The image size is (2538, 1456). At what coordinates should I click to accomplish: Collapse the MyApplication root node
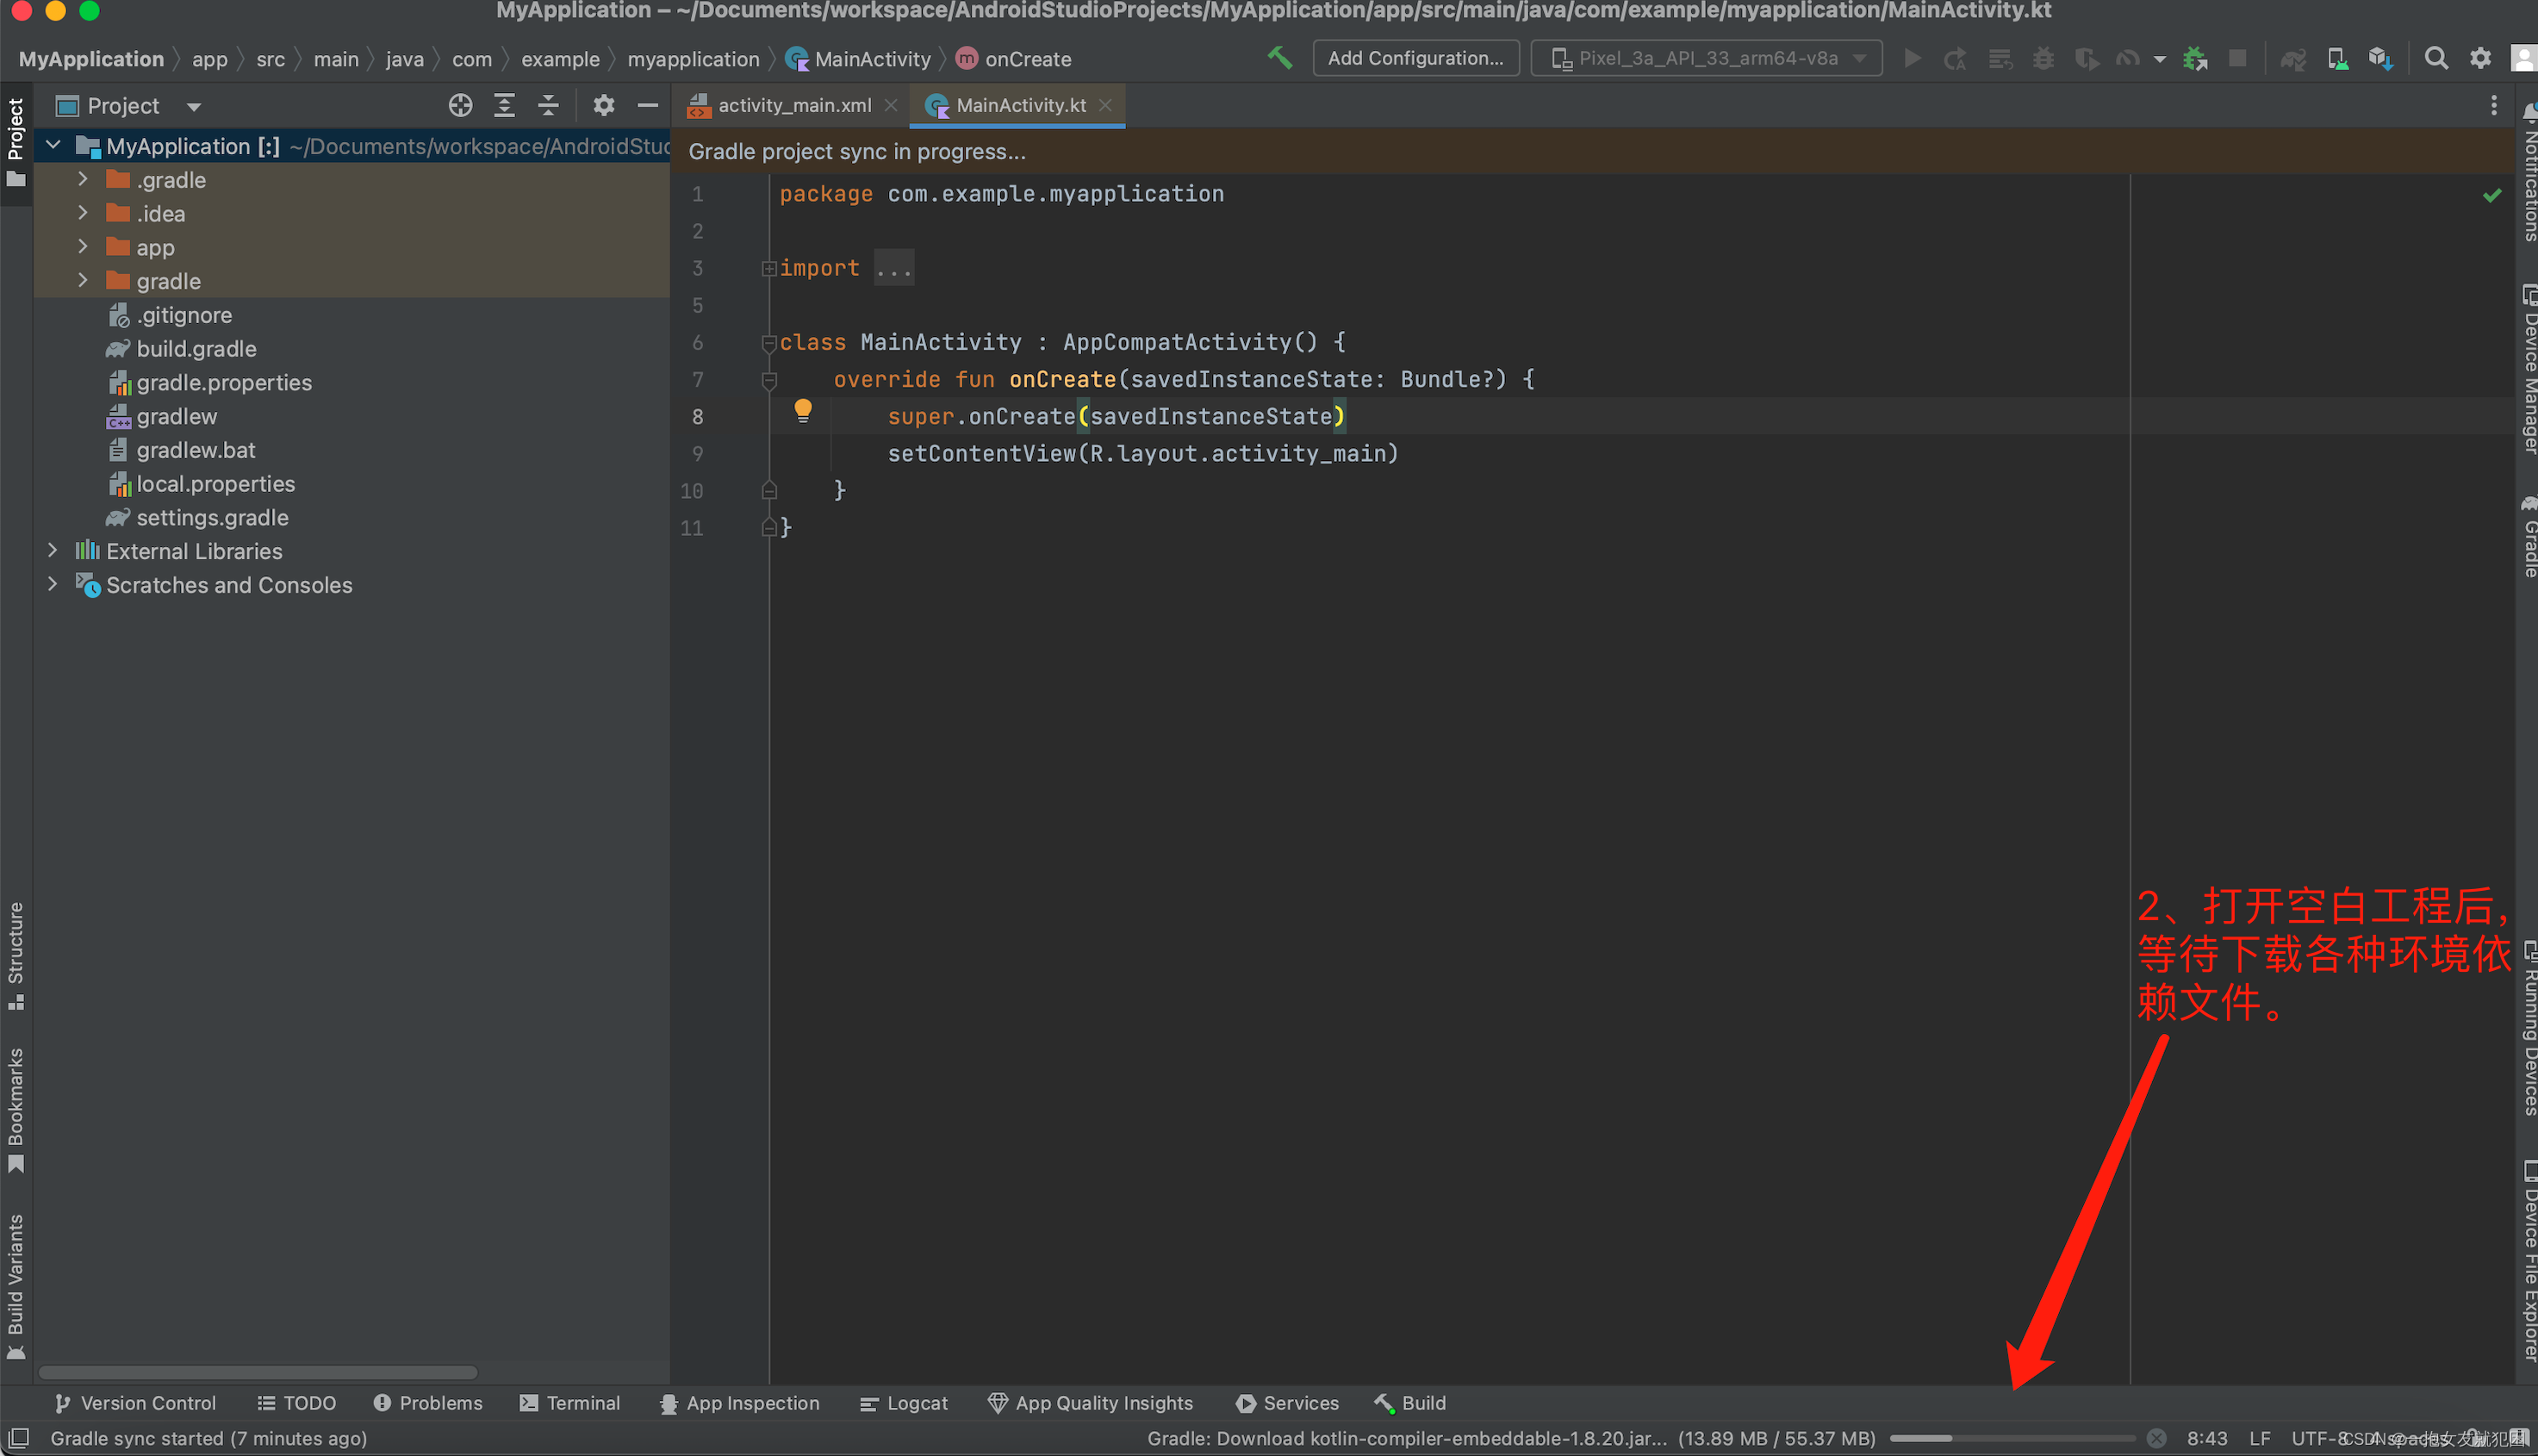54,146
